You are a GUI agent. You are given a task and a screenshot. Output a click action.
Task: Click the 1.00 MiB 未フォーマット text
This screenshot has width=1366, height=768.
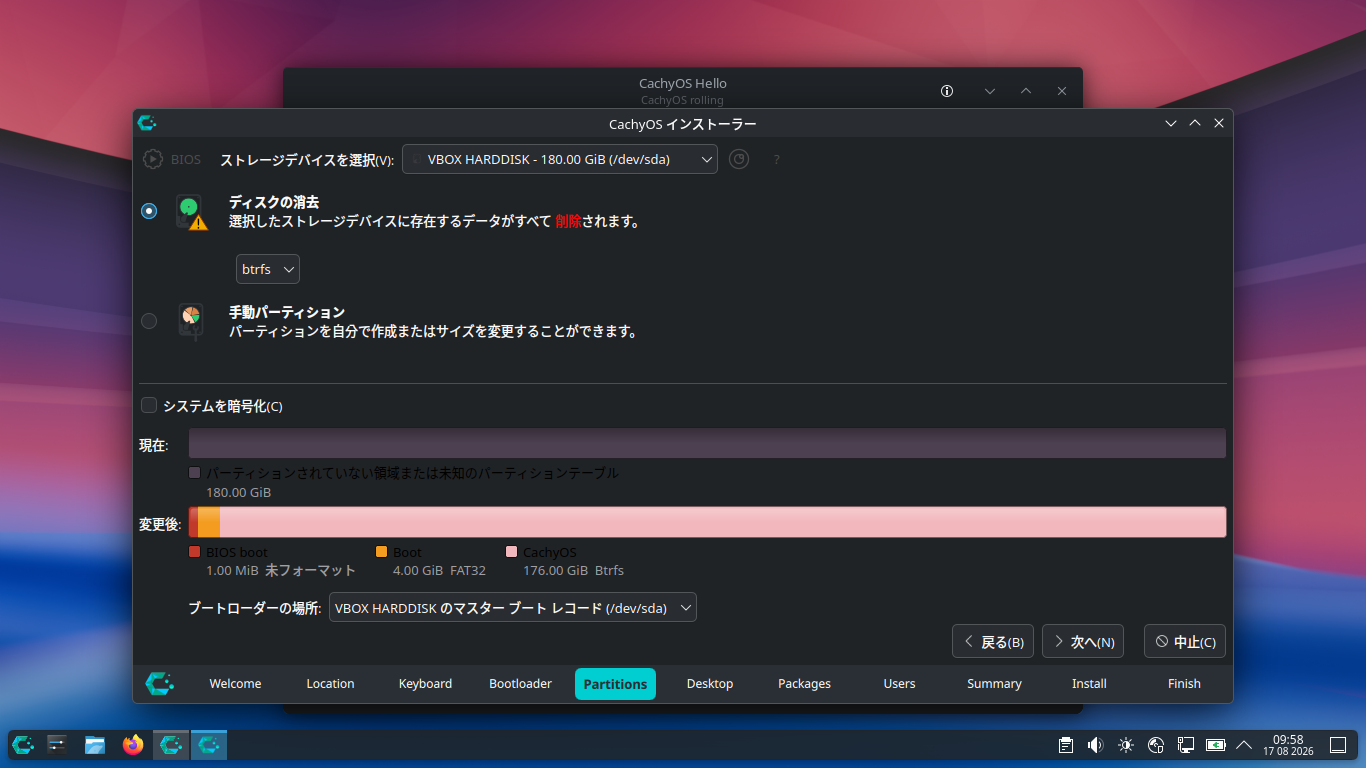[x=281, y=571]
